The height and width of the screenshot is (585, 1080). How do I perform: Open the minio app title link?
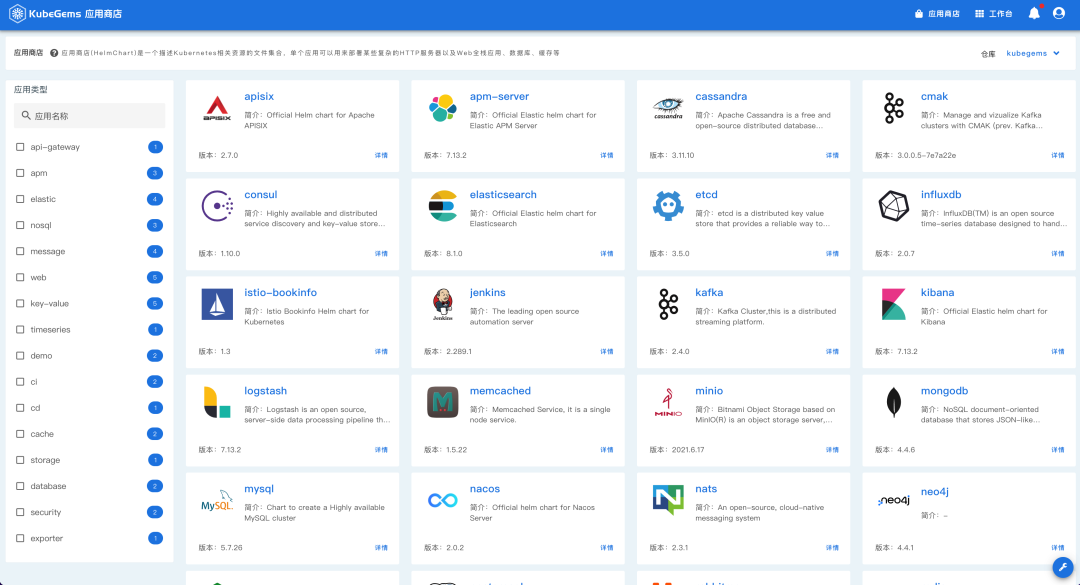709,391
